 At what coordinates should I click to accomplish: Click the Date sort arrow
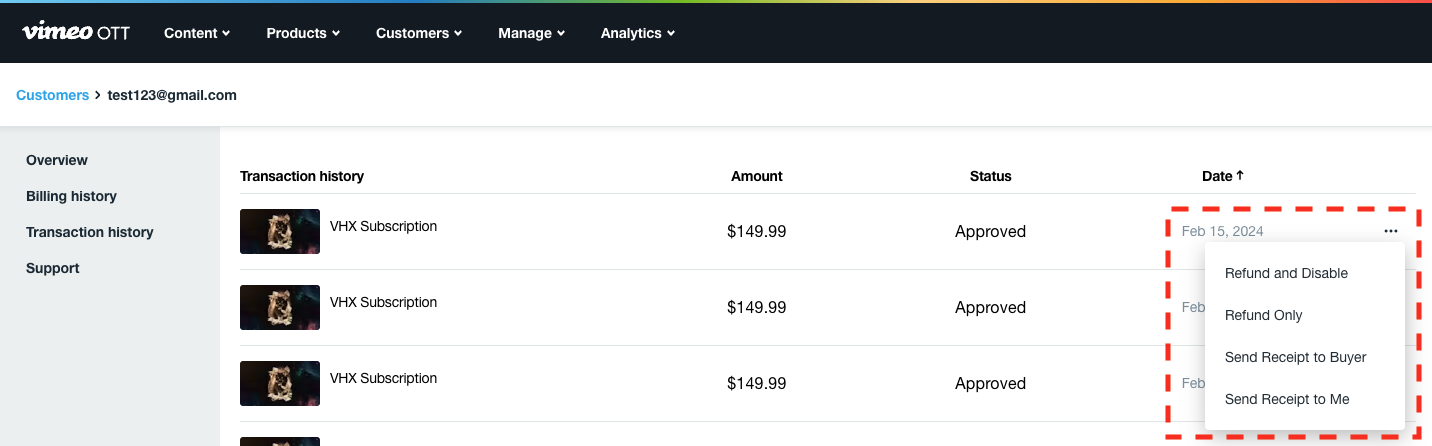[1240, 176]
